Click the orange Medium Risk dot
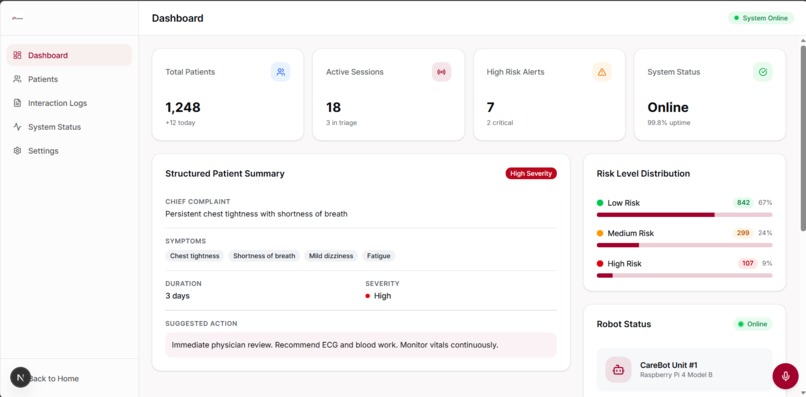Image resolution: width=806 pixels, height=397 pixels. click(x=600, y=233)
